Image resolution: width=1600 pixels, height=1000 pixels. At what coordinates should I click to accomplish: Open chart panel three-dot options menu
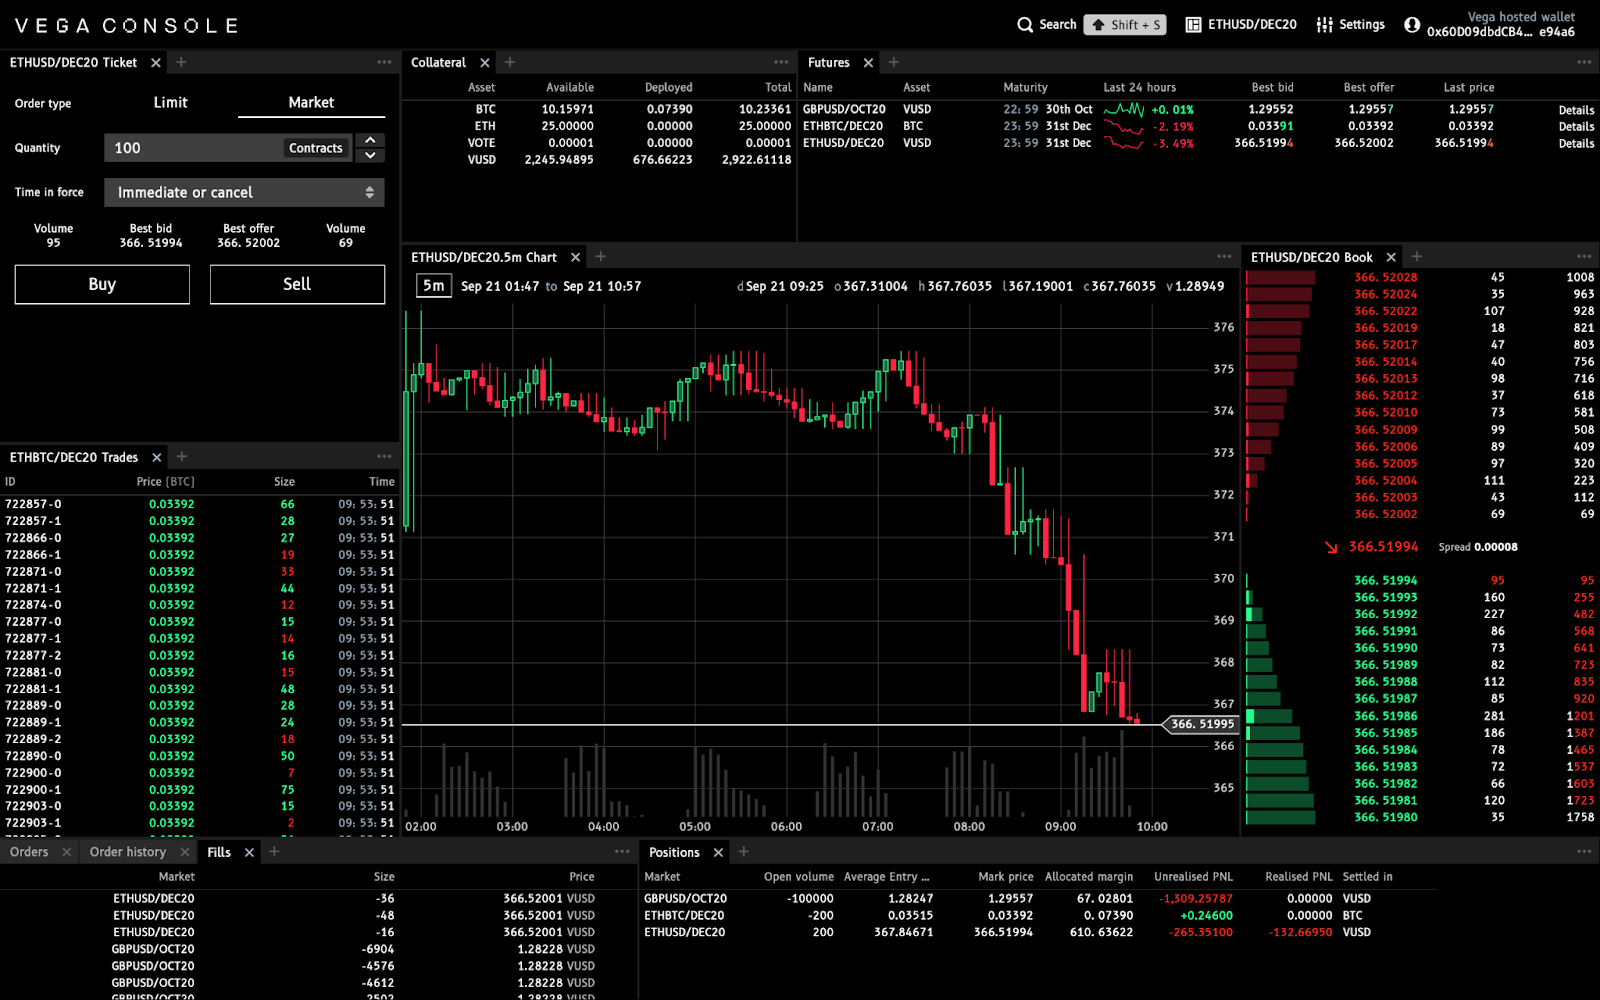point(1224,257)
